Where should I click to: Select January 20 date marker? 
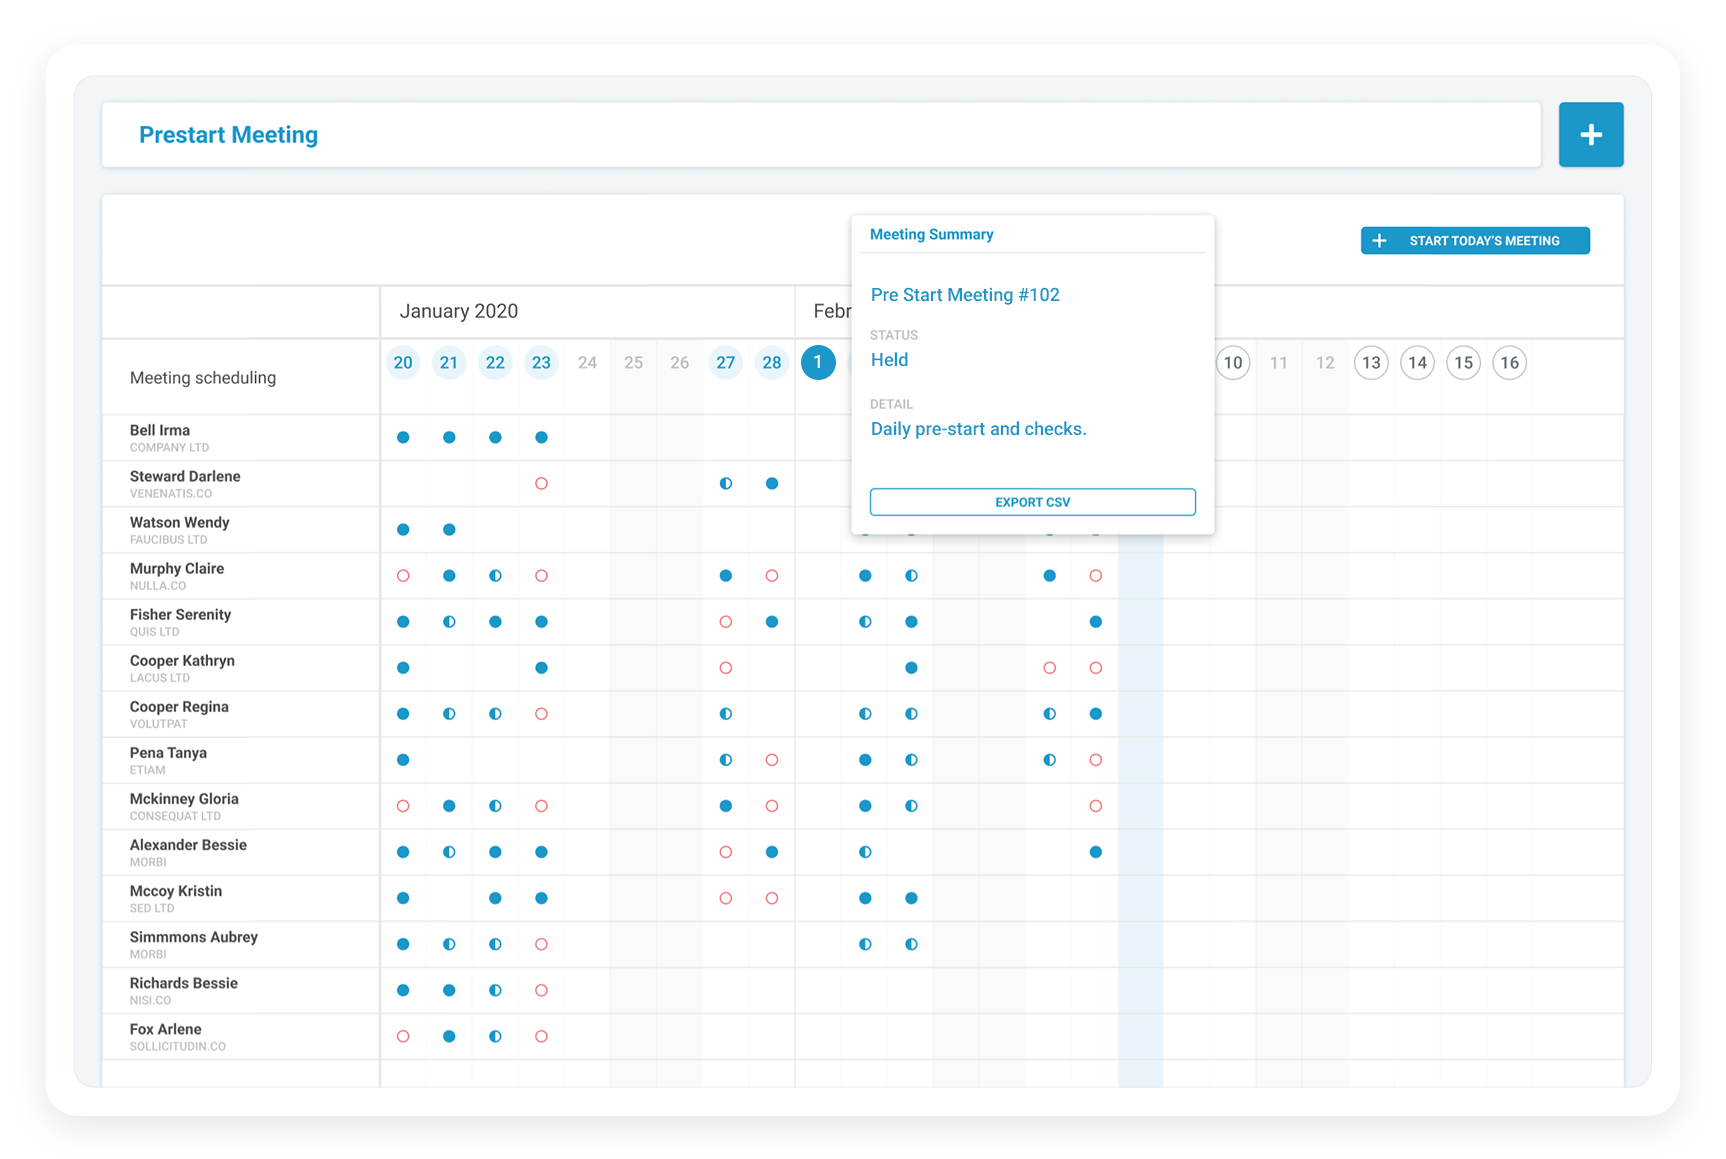pyautogui.click(x=403, y=363)
